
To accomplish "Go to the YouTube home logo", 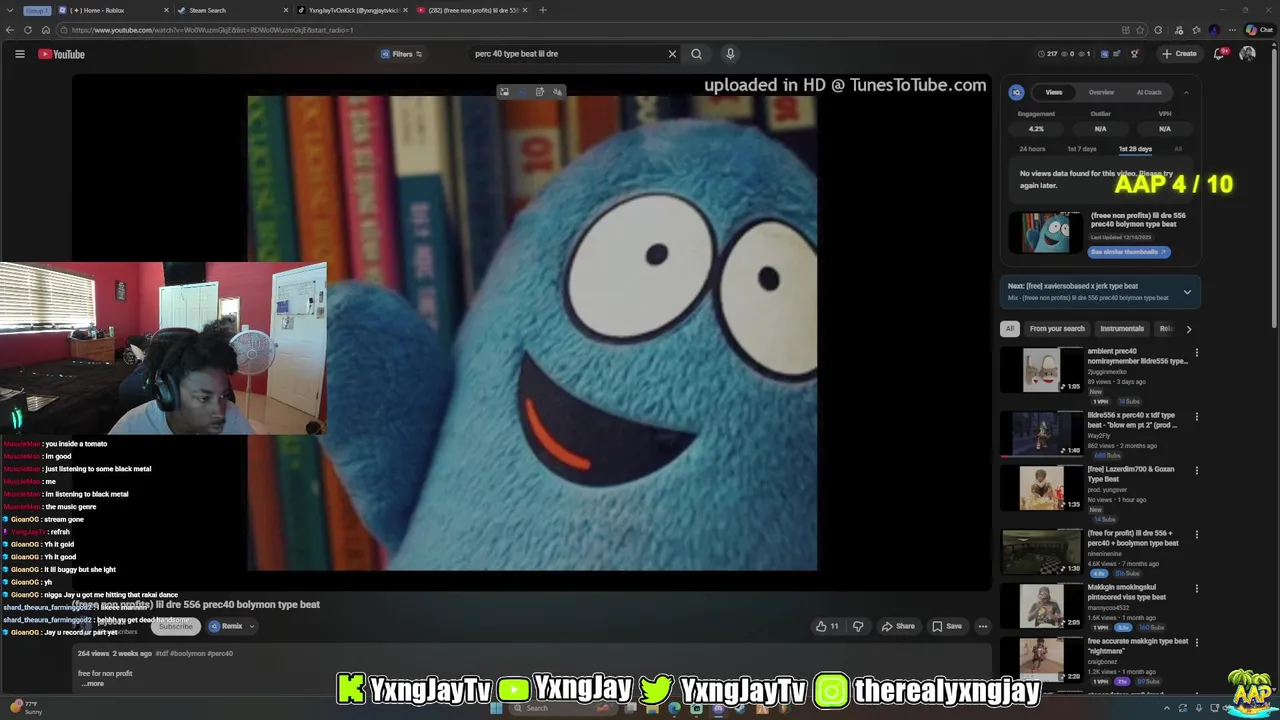I will click(62, 54).
